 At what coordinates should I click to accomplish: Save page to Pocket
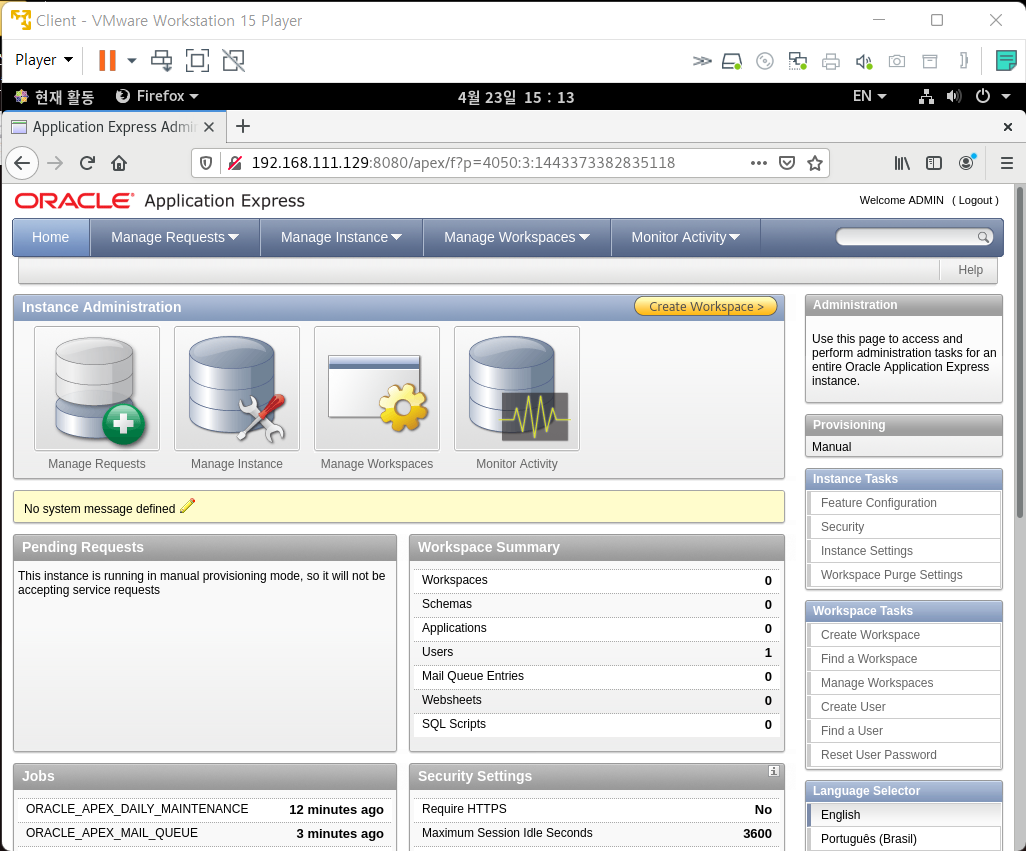(x=787, y=163)
